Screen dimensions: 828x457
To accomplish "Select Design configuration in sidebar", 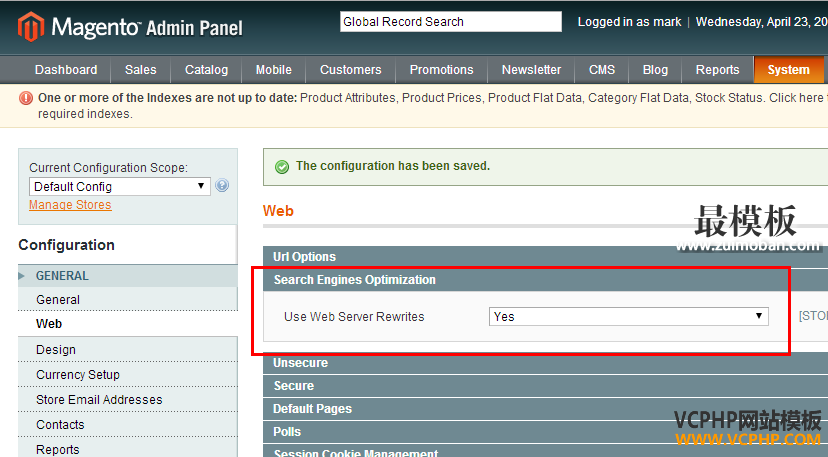I will point(128,350).
